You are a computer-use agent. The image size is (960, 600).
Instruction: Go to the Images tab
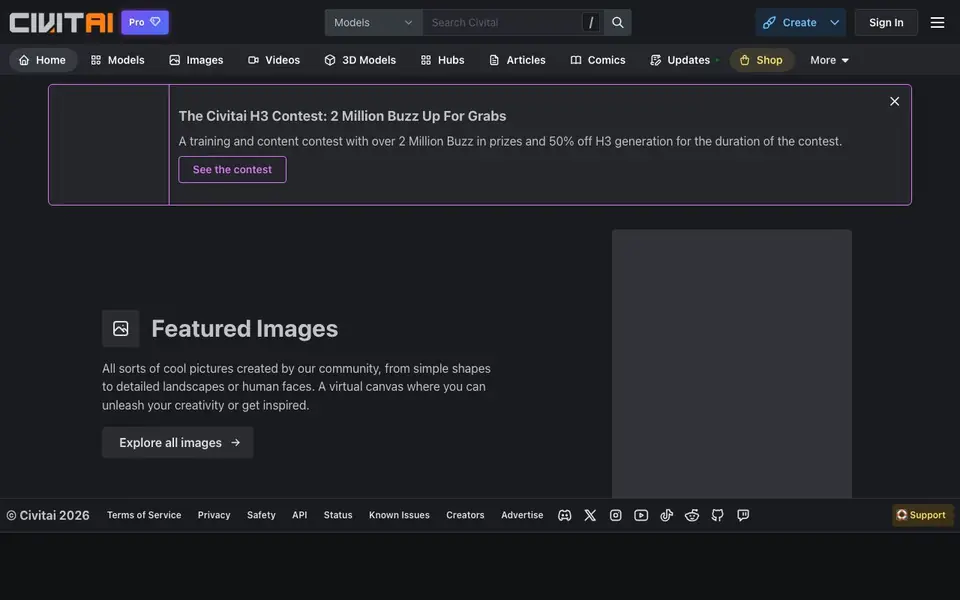click(196, 60)
